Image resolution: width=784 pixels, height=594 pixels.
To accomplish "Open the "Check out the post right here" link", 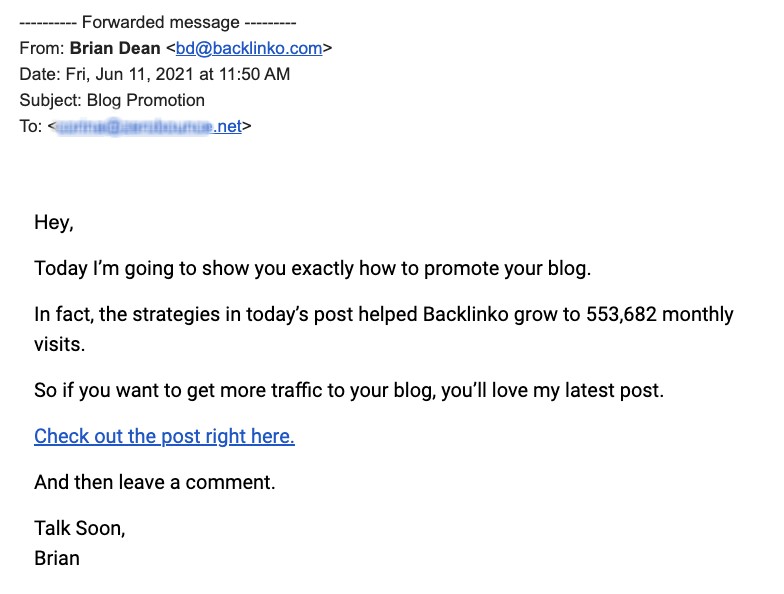I will click(164, 436).
